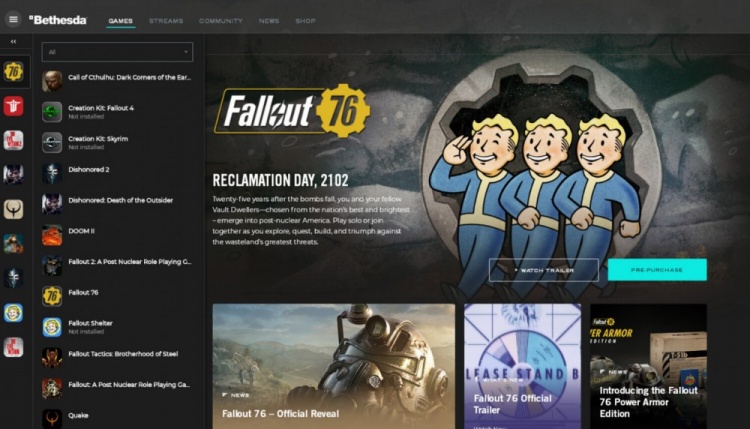Select the dark mask icon above Fallout Shelter in sidebar
Screen dimensions: 750x429
click(x=13, y=278)
